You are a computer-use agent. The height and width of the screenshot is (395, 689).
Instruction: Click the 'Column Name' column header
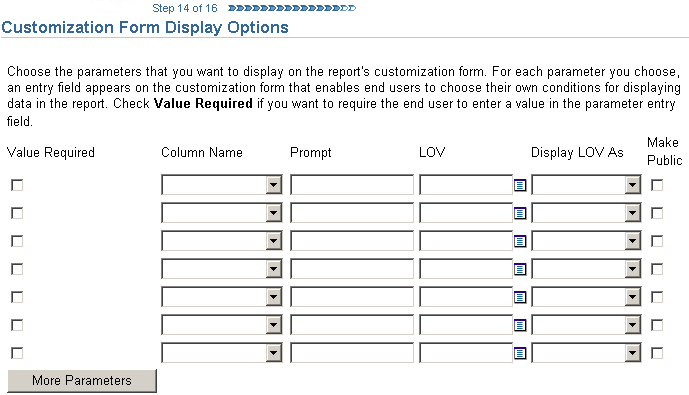[202, 152]
